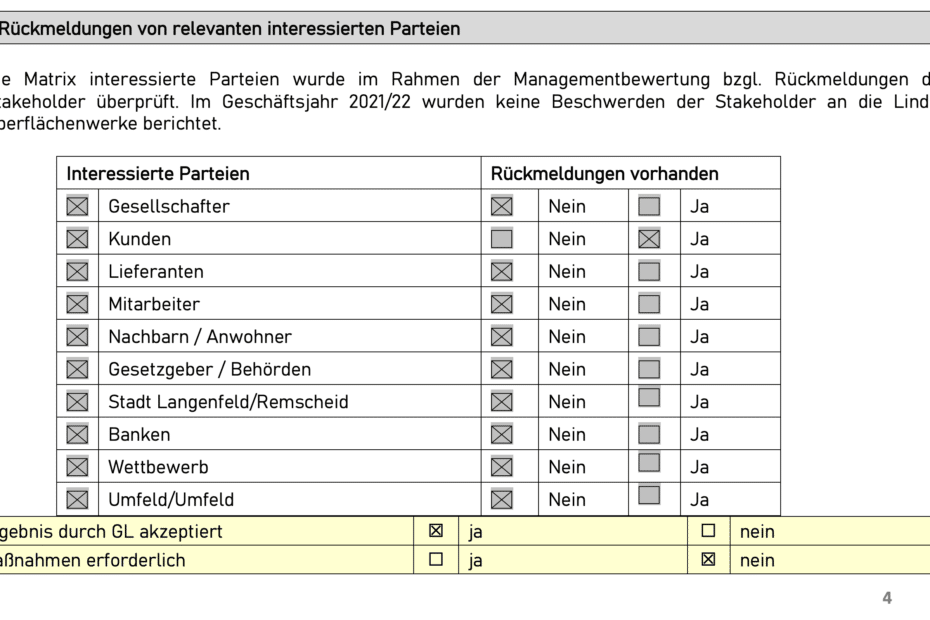This screenshot has width=930, height=620.
Task: Uncheck Nein for Stadt Langenfeld/Remscheid
Action: pyautogui.click(x=502, y=402)
